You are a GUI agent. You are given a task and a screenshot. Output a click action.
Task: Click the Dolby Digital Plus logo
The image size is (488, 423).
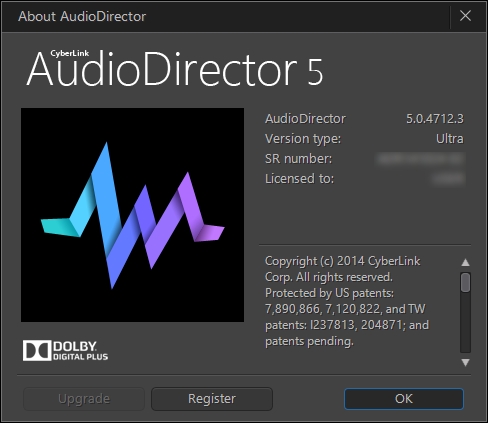coord(65,351)
